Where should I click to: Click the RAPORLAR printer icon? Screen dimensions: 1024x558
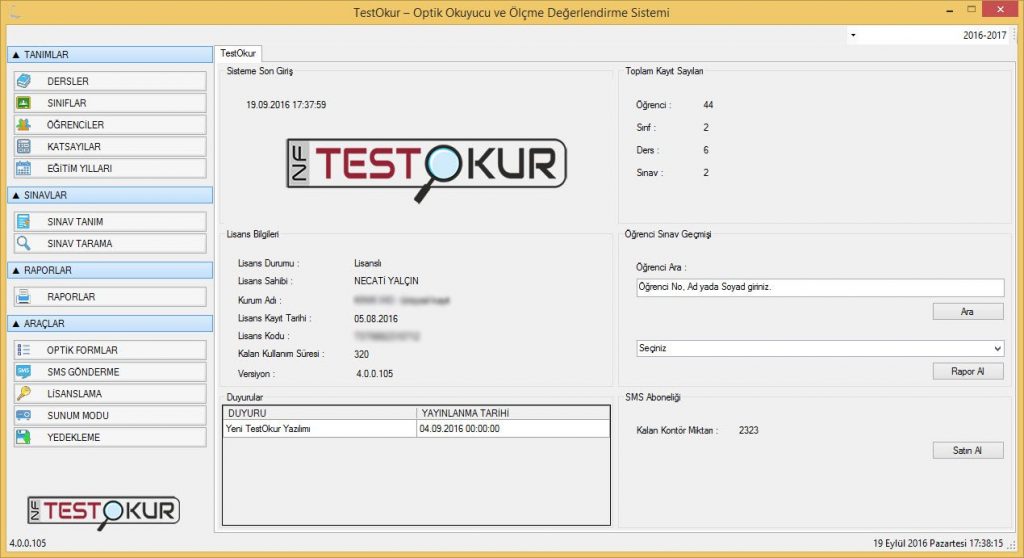[x=24, y=297]
